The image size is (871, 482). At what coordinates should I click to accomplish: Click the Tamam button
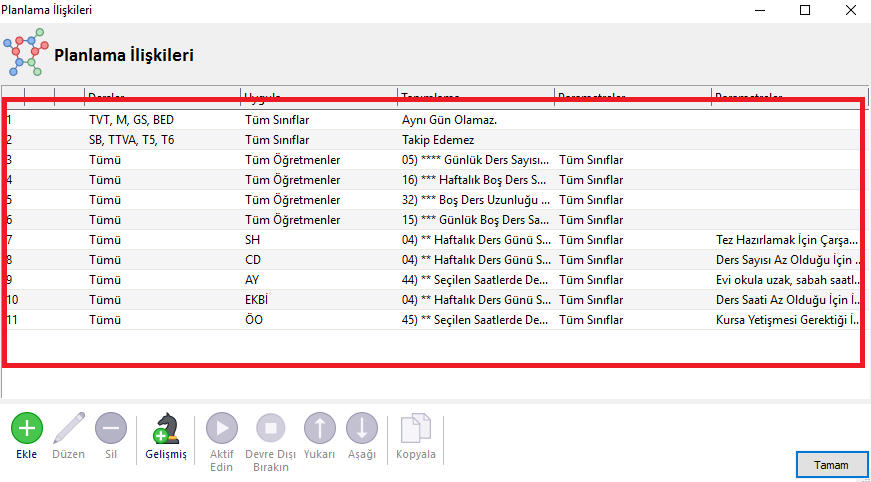(831, 465)
